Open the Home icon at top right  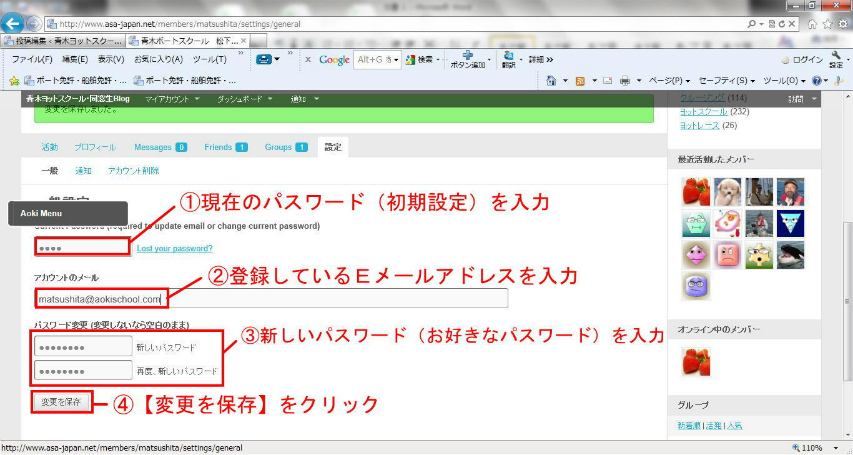tap(813, 24)
